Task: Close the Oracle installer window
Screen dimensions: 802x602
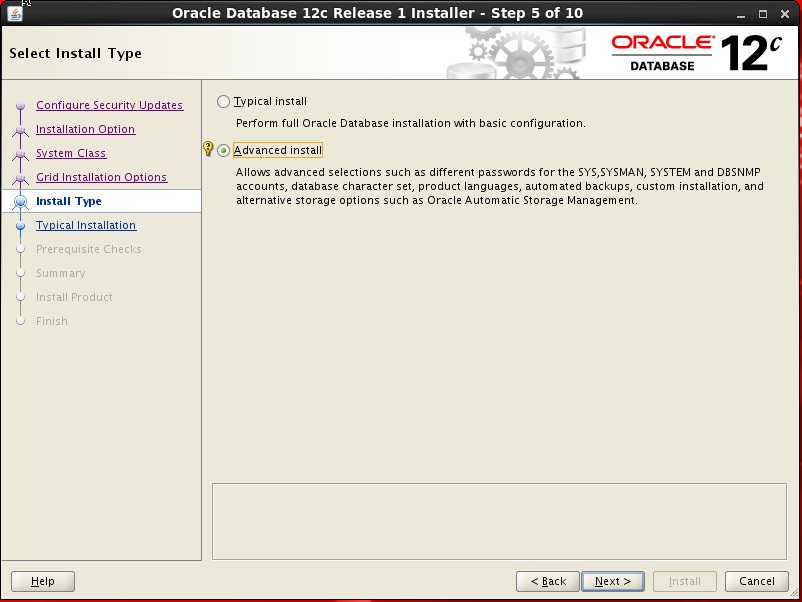Action: click(x=785, y=14)
